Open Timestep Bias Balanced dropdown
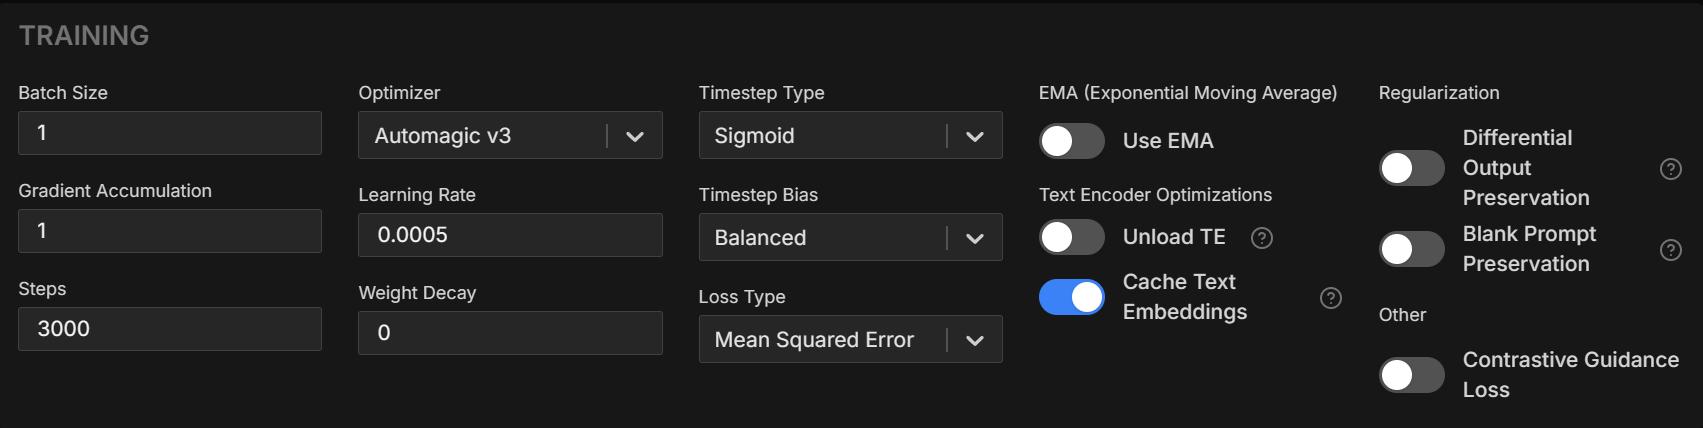Screen dimensions: 1703x428 point(850,237)
